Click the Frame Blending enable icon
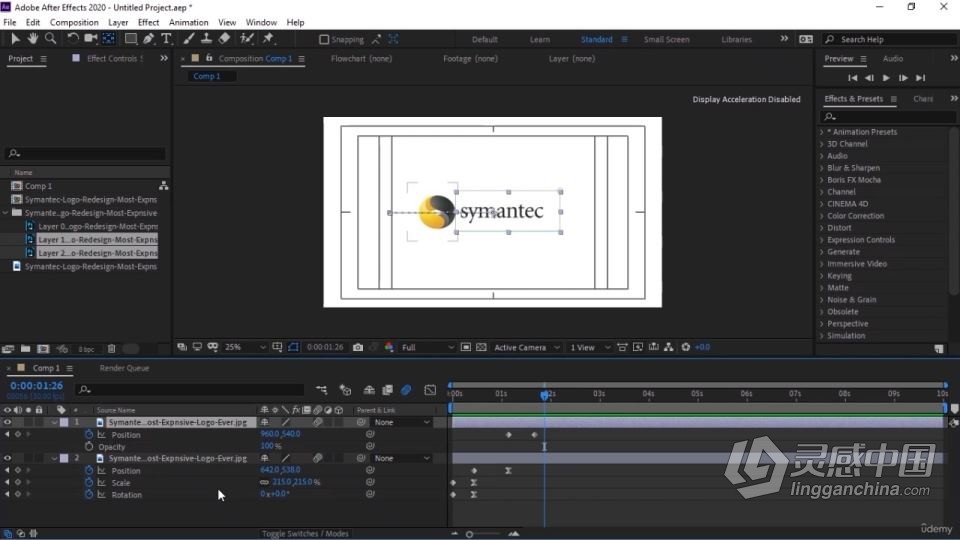This screenshot has width=960, height=540. (388, 389)
